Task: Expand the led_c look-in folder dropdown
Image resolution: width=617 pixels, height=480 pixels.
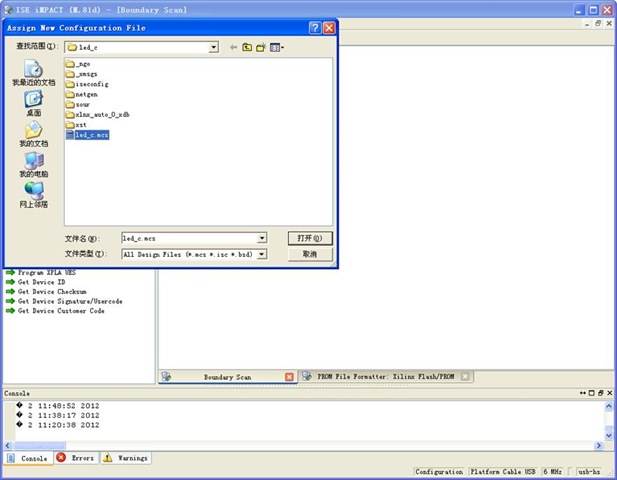Action: coord(213,47)
